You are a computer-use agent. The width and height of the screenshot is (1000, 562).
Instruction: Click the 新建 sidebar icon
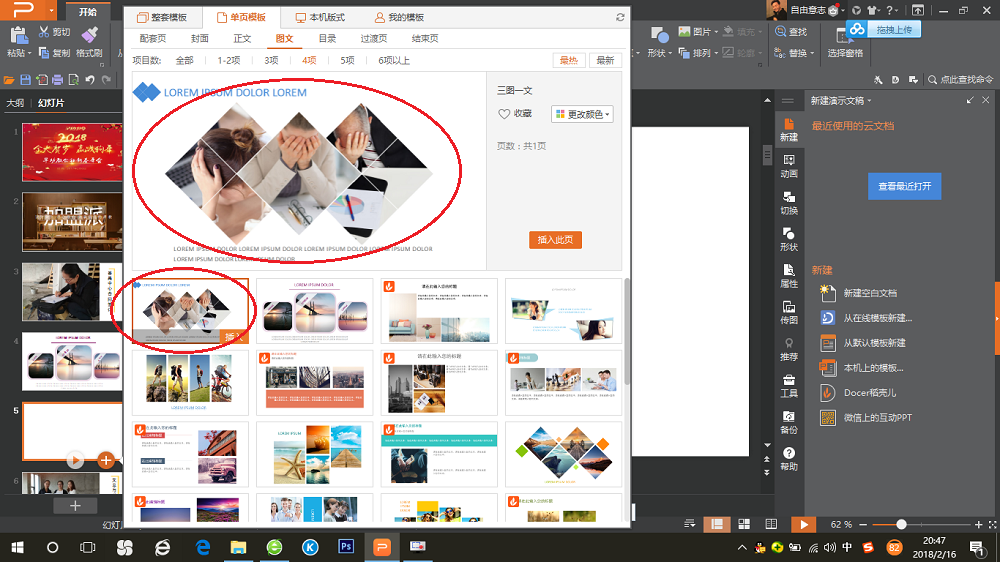click(789, 124)
